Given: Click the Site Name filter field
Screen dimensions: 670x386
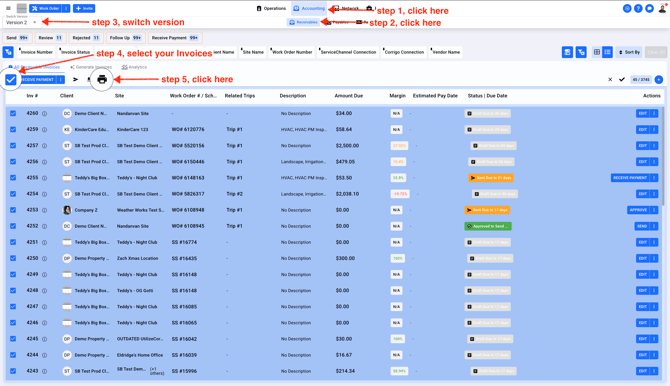Looking at the screenshot, I should pos(253,52).
